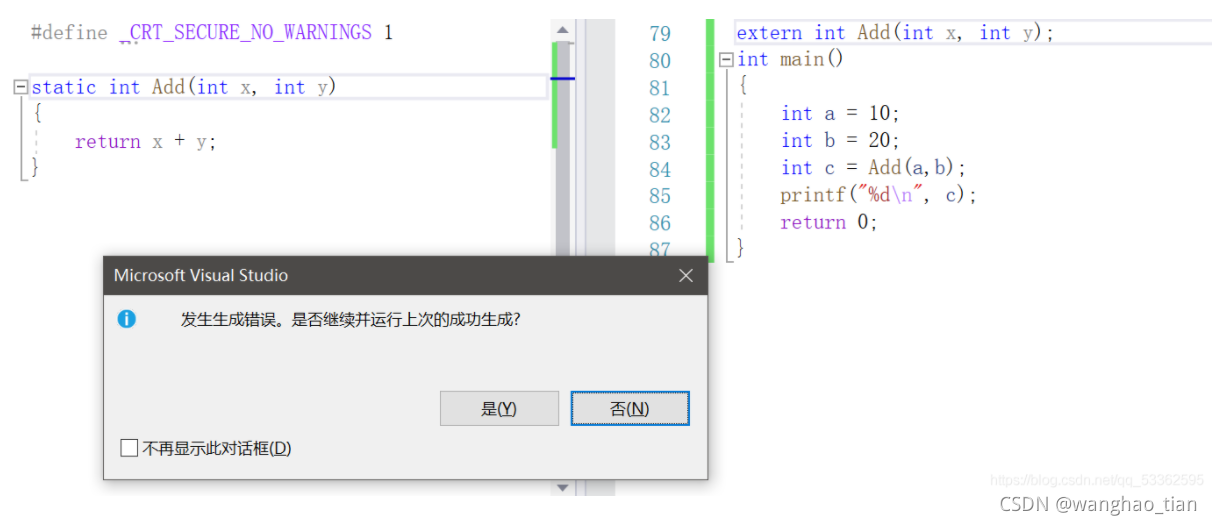Click the left editor scrollbar up arrow

(562, 30)
